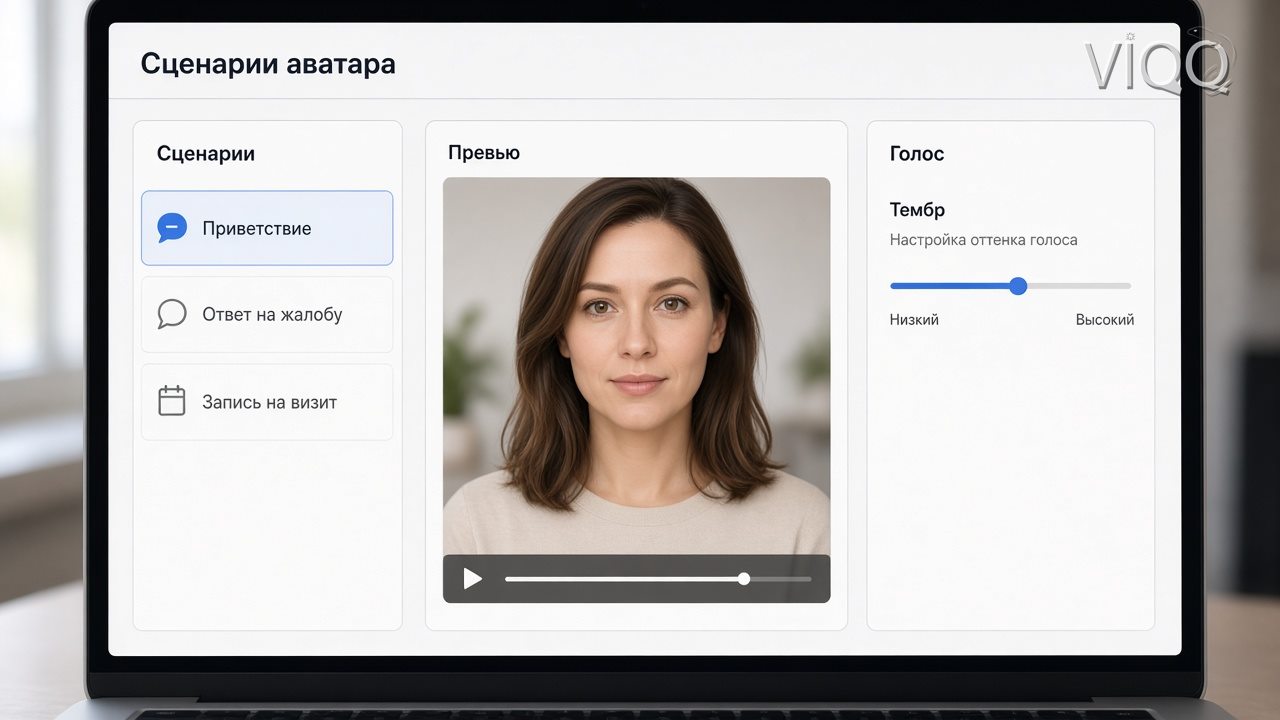The width and height of the screenshot is (1280, 720).
Task: Play the avatar preview video
Action: click(x=473, y=579)
